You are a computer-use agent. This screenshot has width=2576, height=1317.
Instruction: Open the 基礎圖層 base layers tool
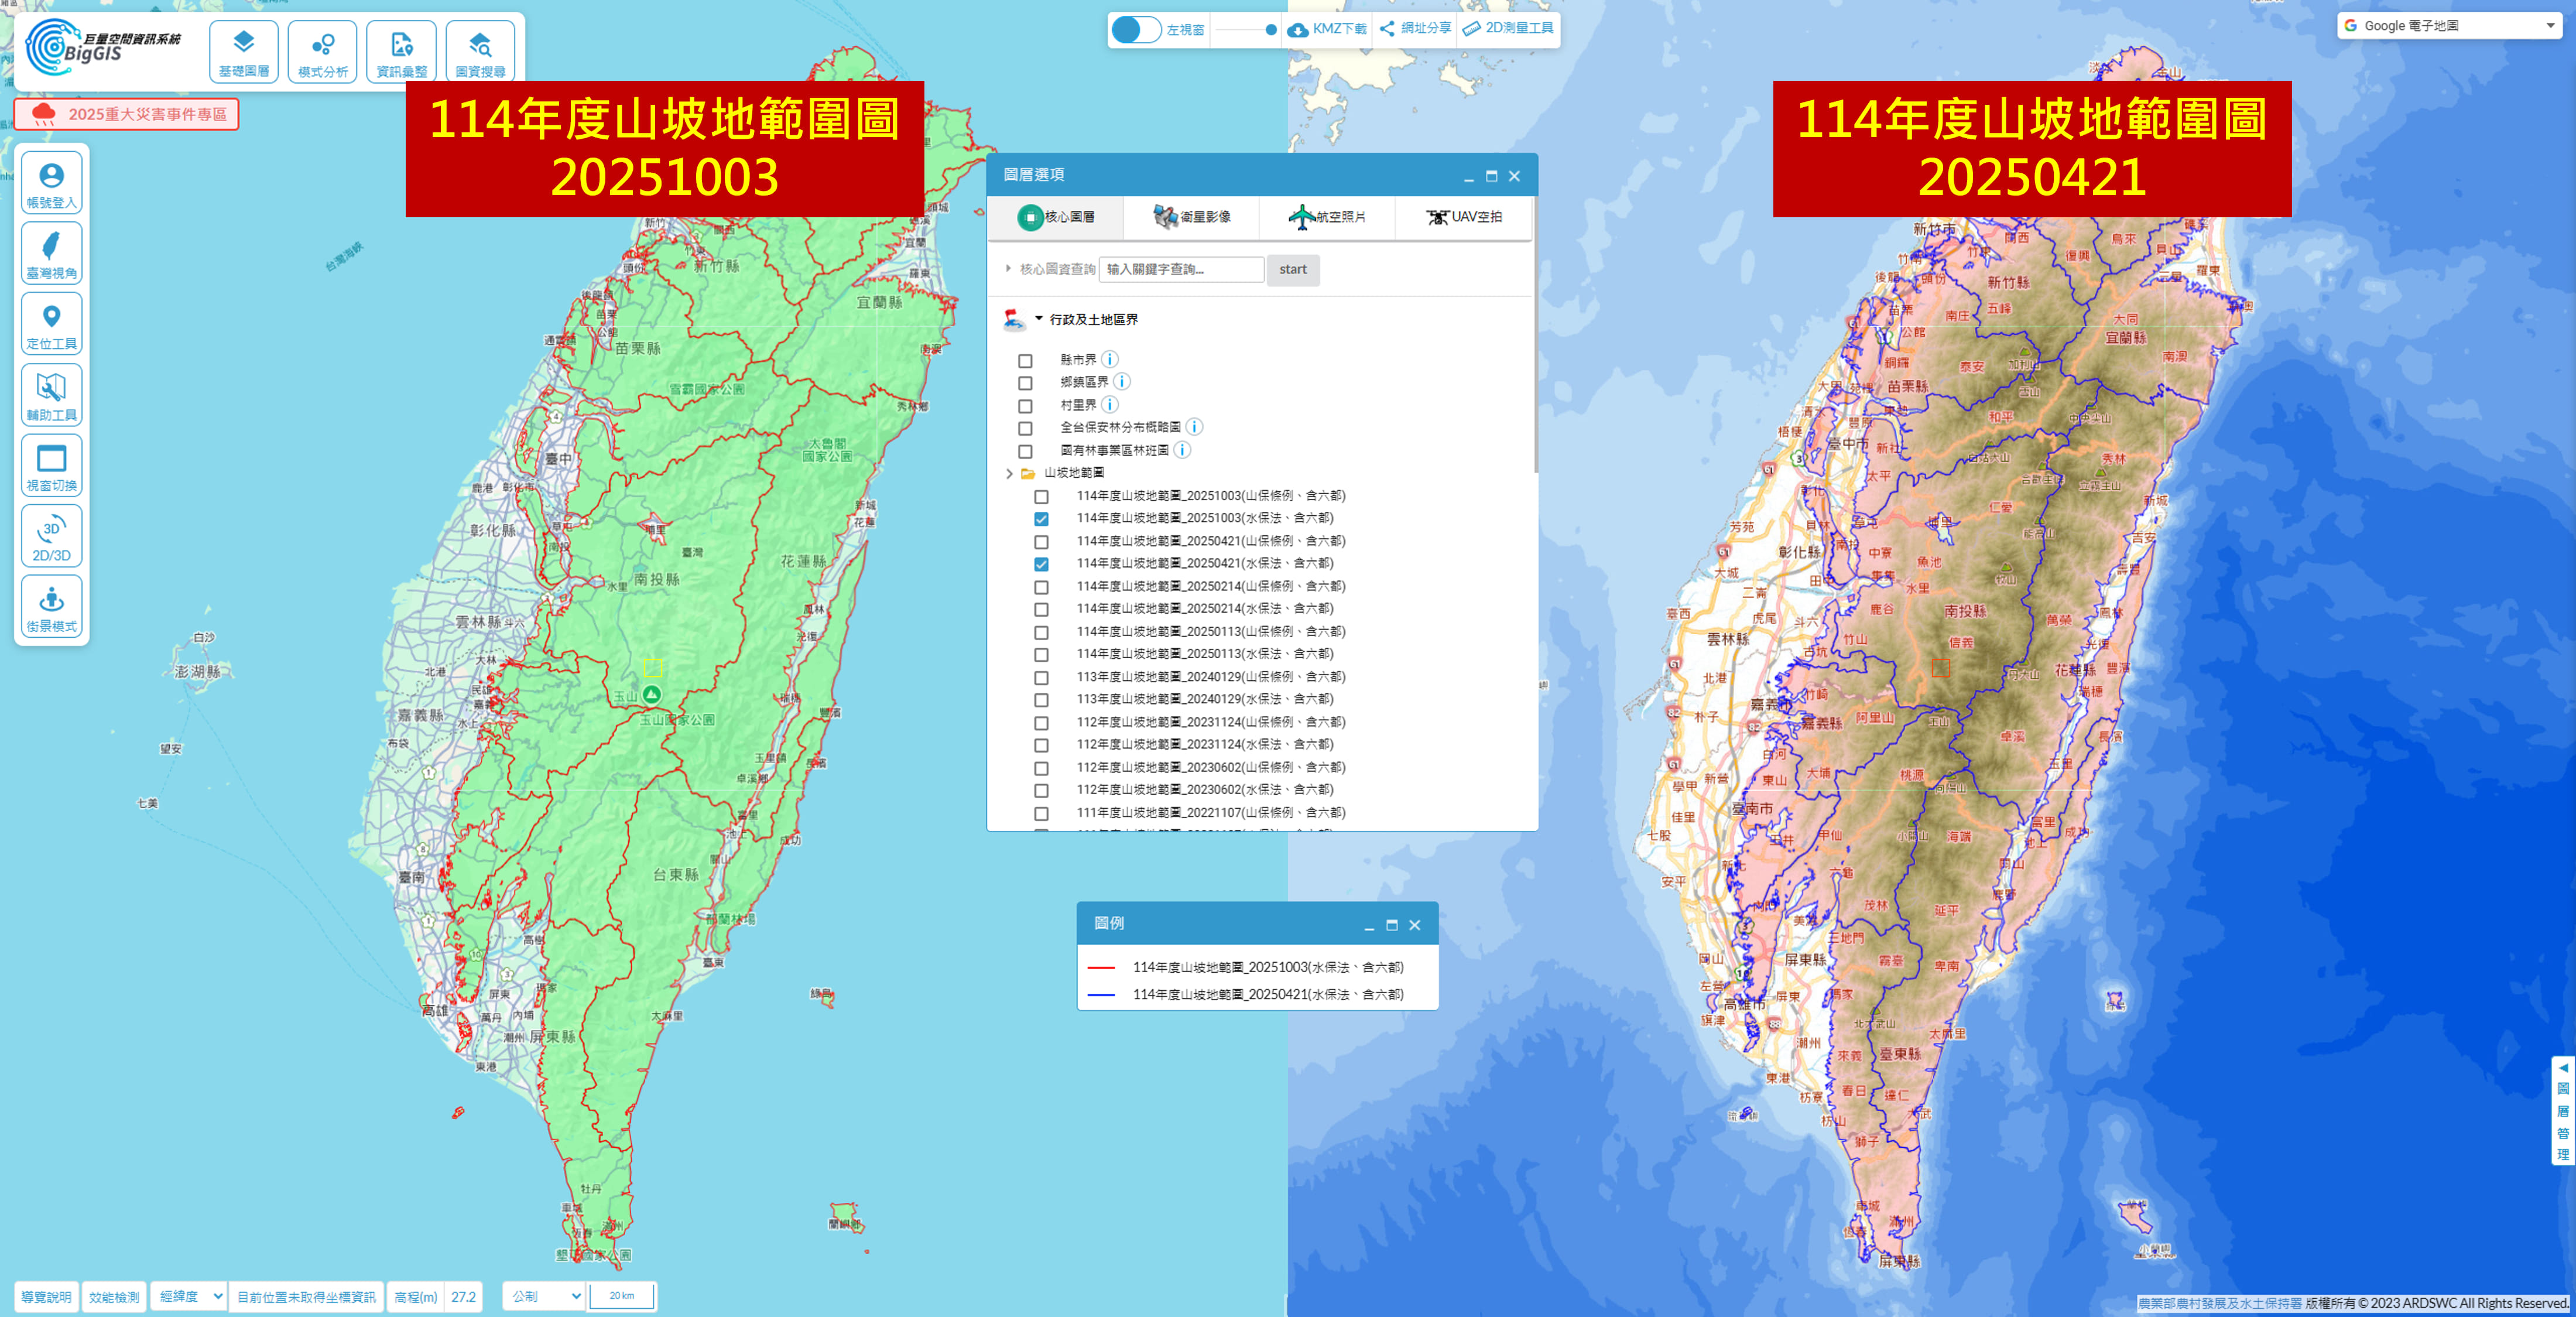tap(243, 52)
